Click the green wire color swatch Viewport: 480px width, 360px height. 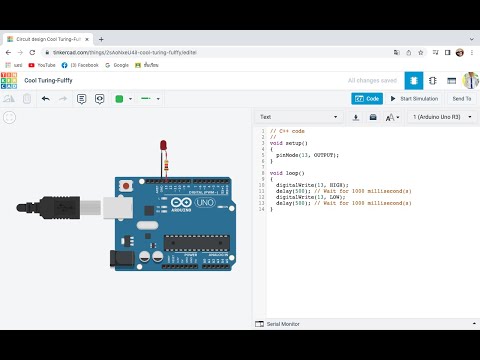(119, 99)
